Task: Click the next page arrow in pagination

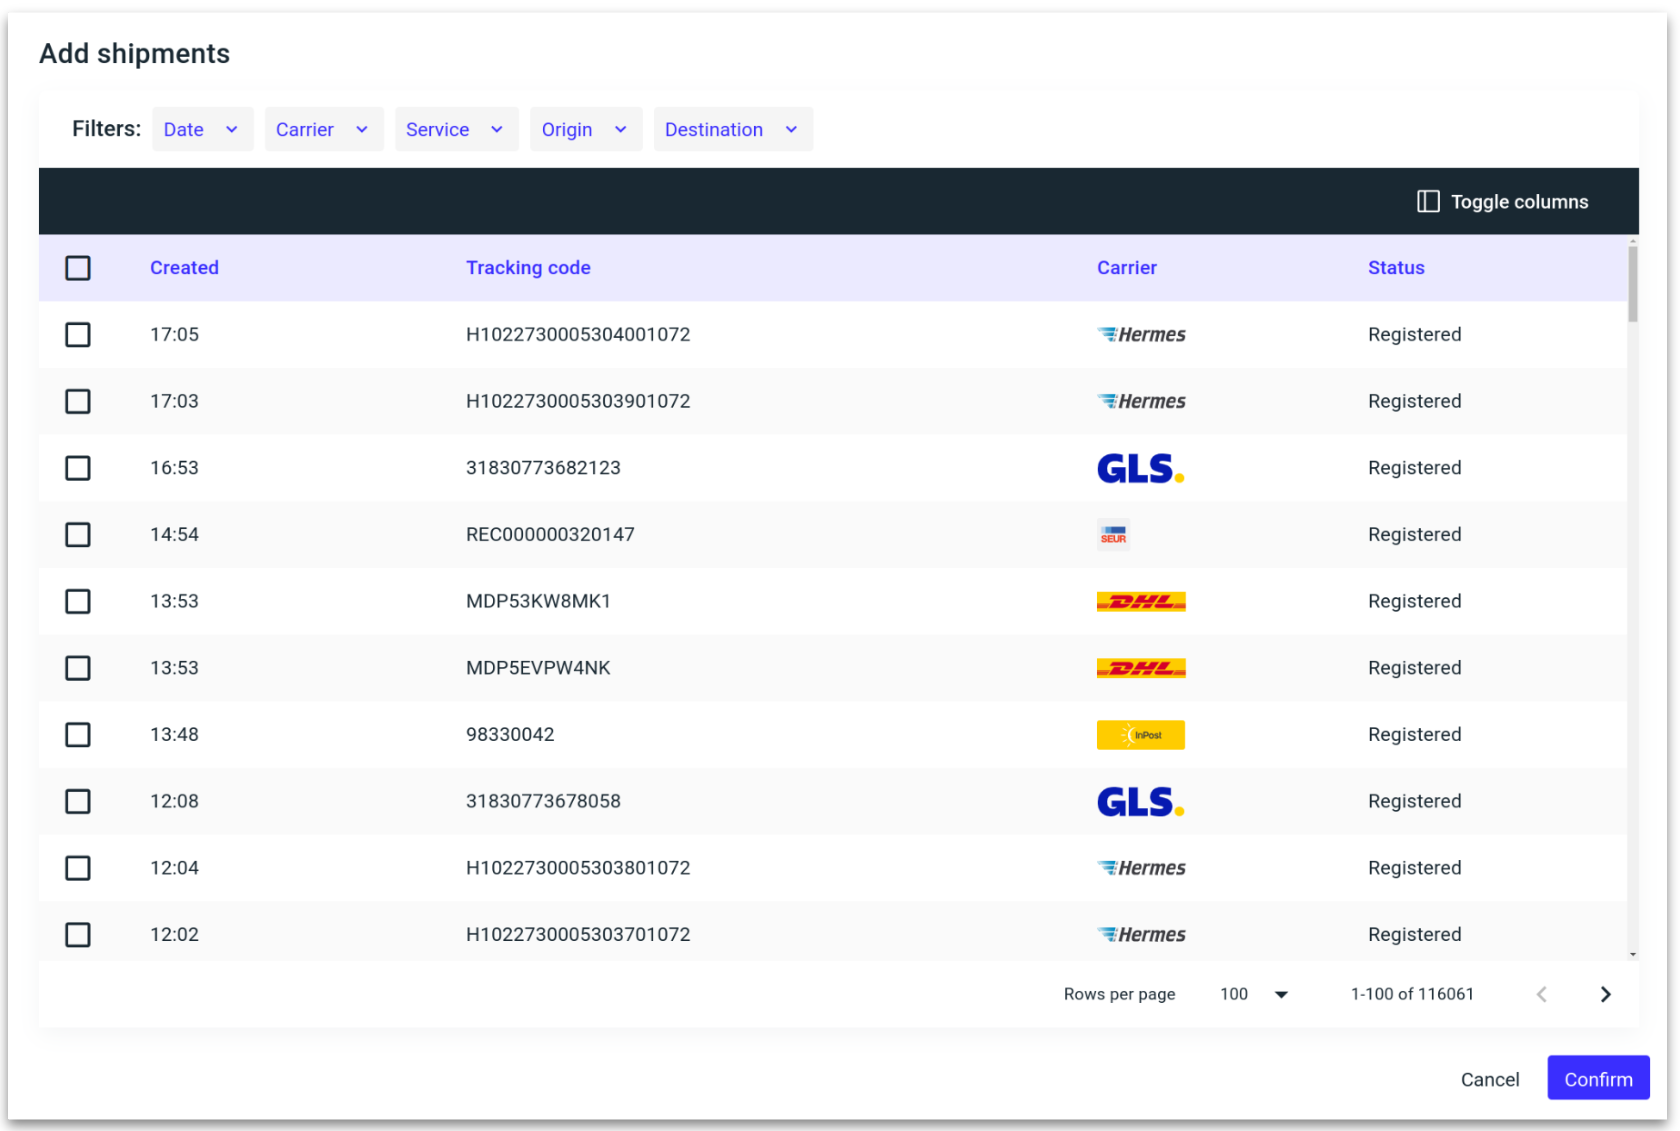Action: pyautogui.click(x=1606, y=994)
